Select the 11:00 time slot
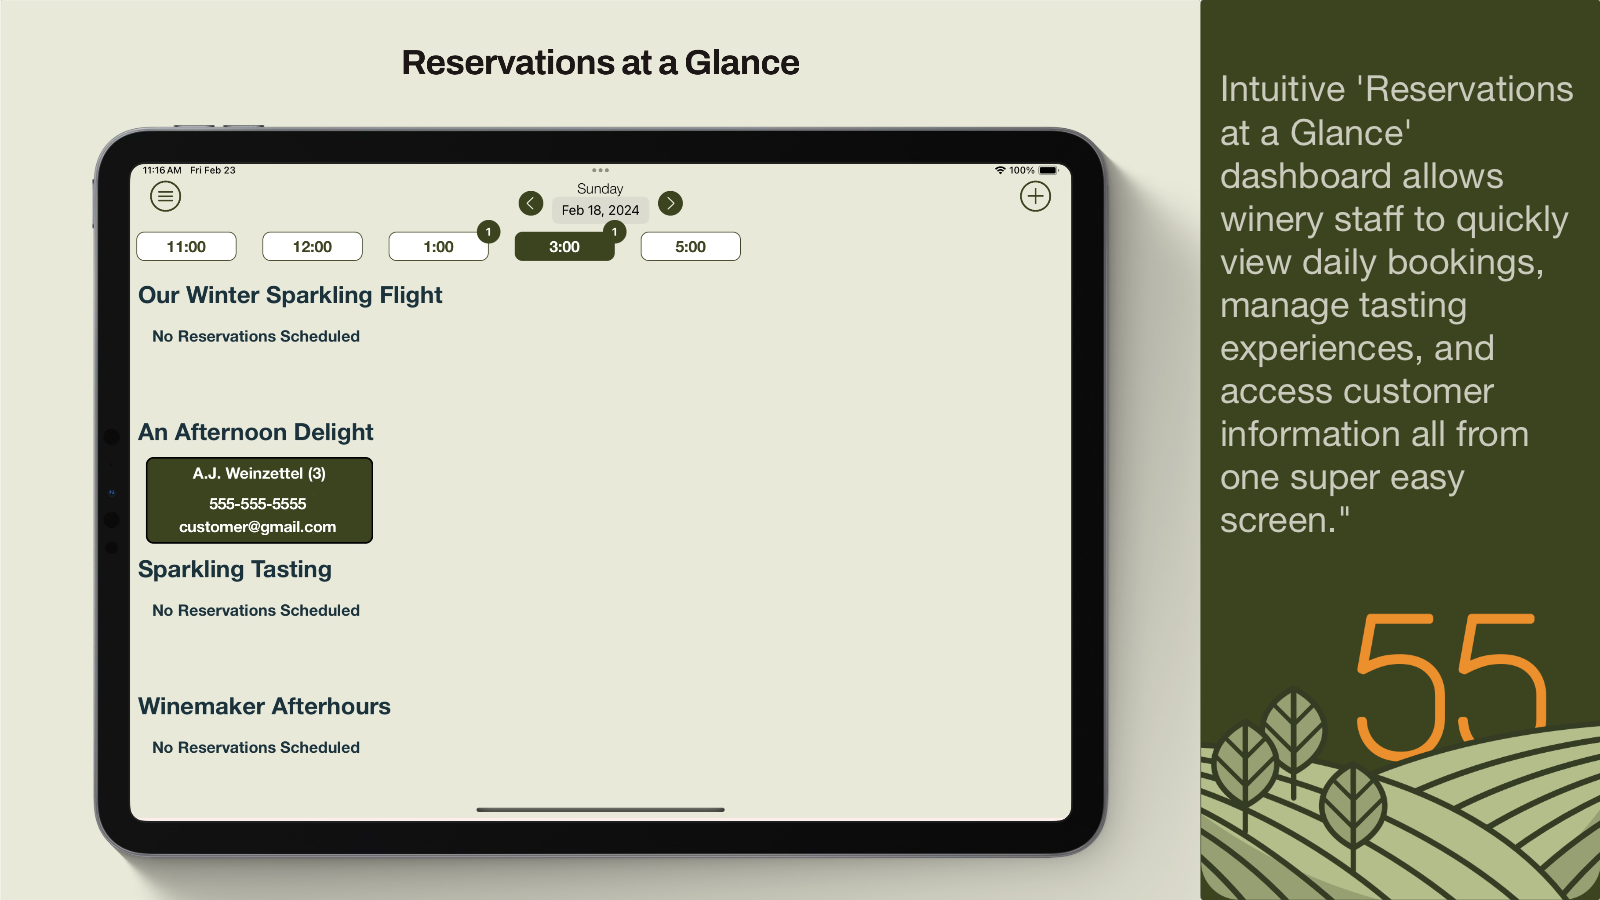 point(186,246)
